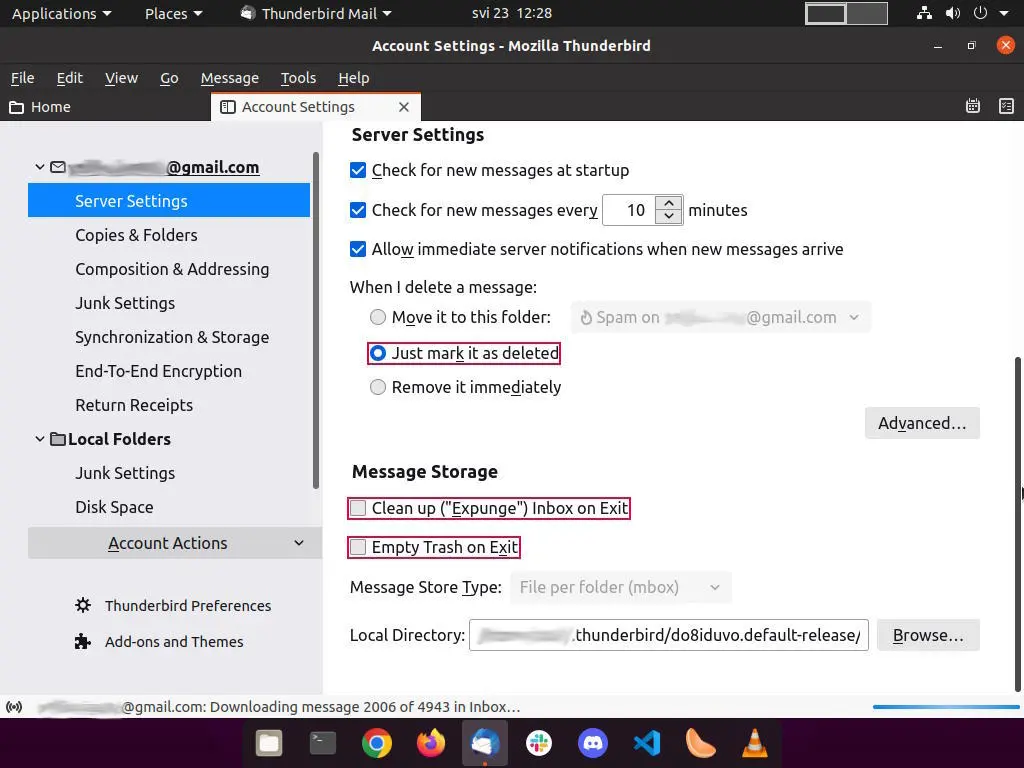Click Browse to change Local Directory
The width and height of the screenshot is (1024, 768).
(x=927, y=635)
